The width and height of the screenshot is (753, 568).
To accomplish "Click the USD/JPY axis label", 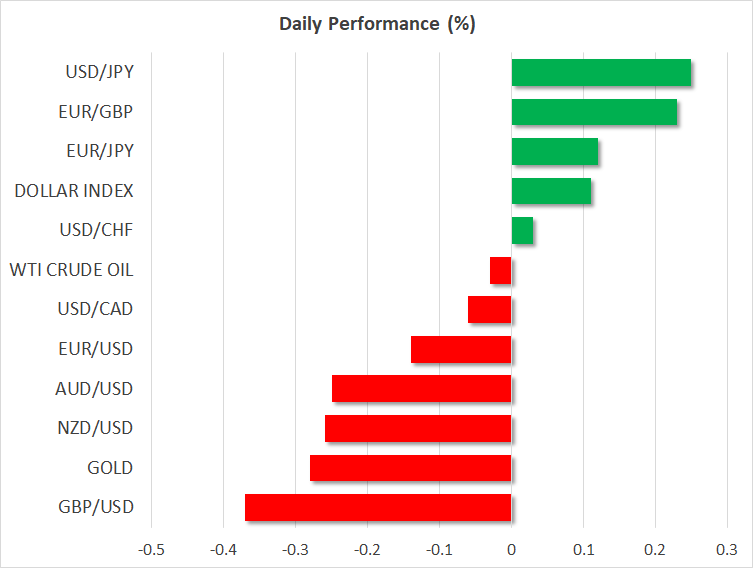I will click(x=99, y=72).
